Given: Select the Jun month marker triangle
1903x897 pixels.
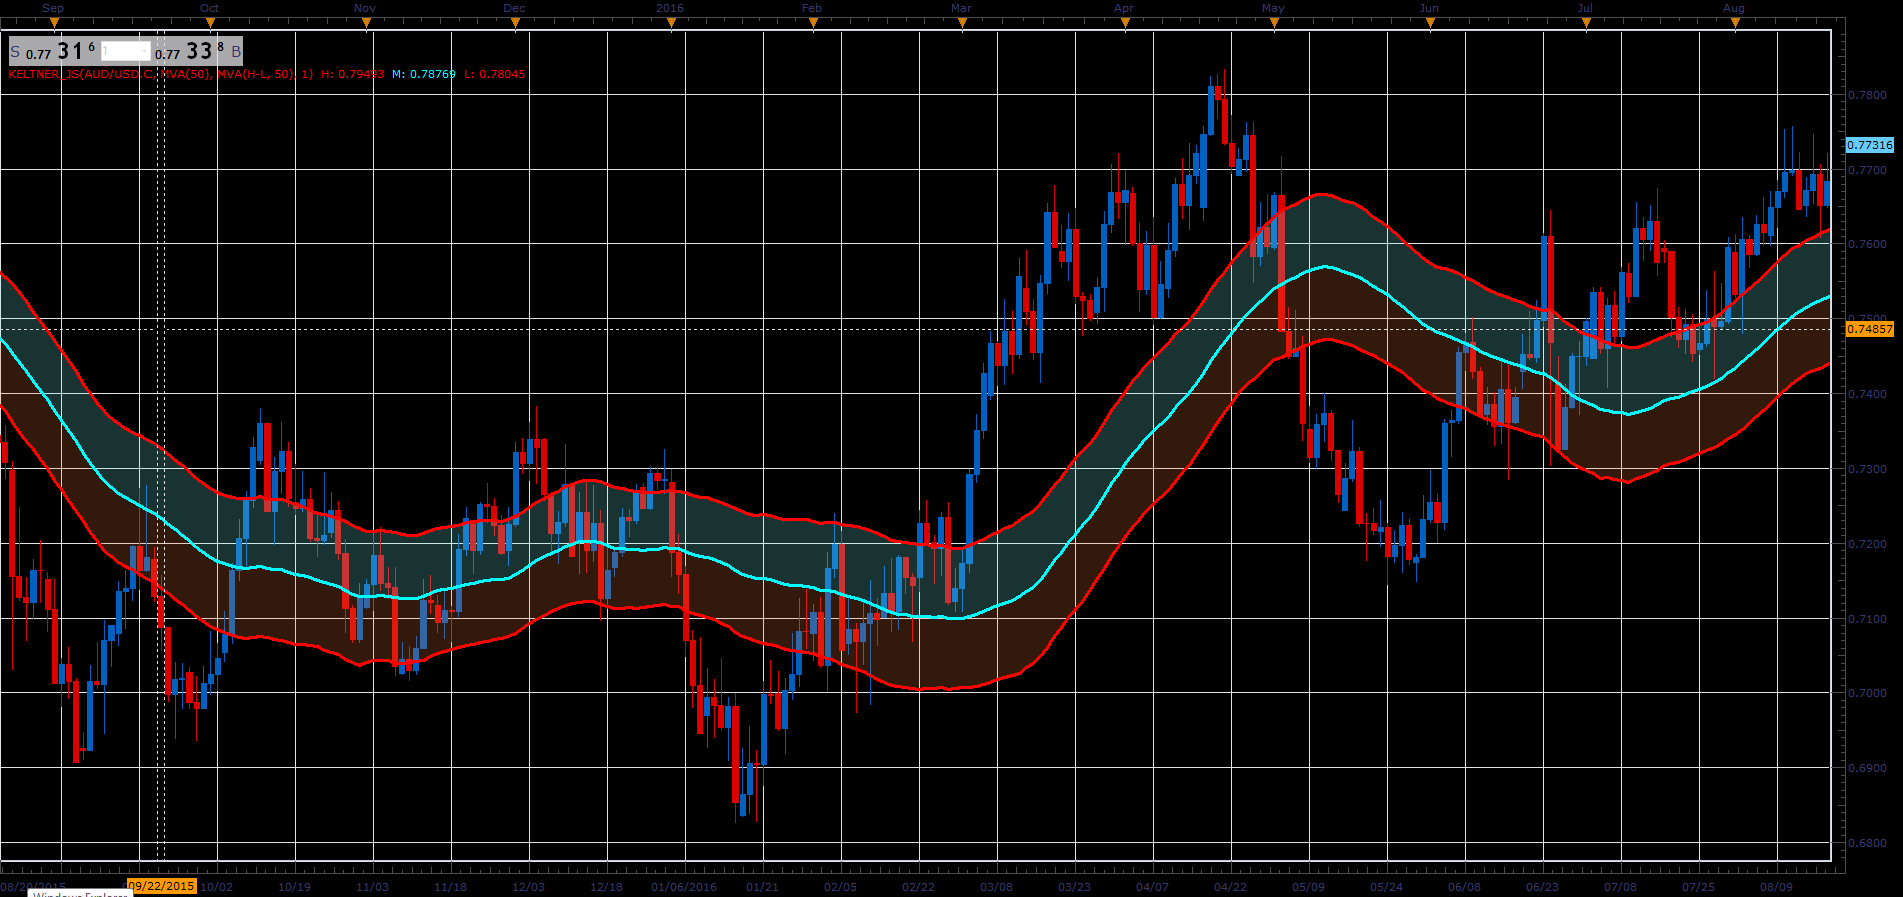Looking at the screenshot, I should point(1430,22).
